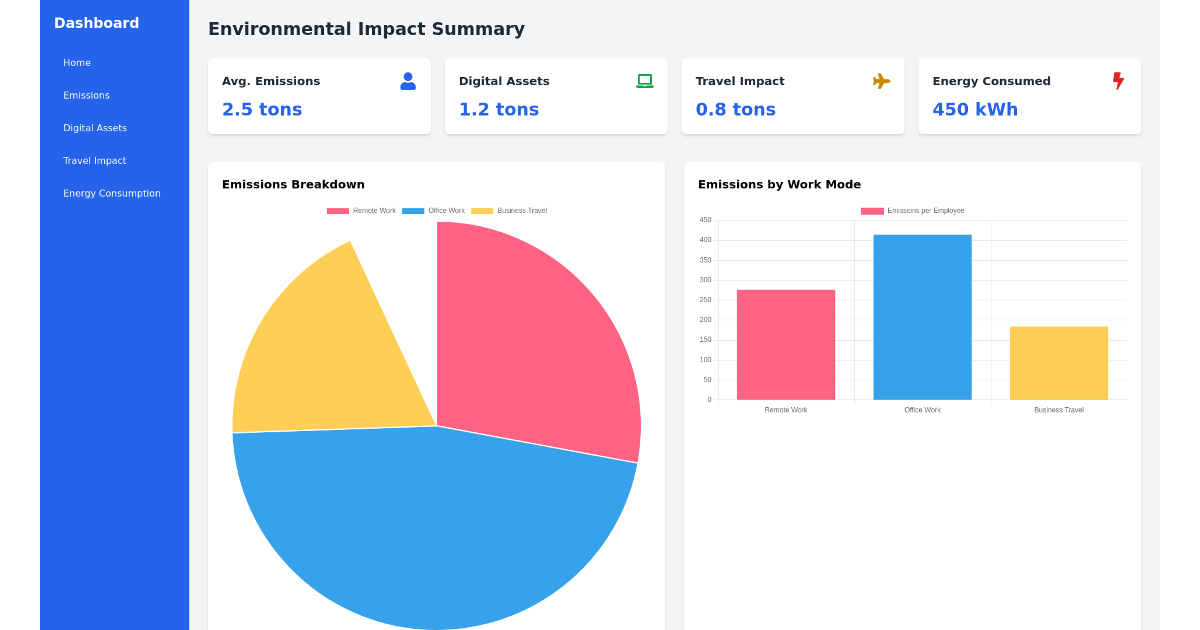Click the yellow legend swatch for Business Travel
Screen dimensions: 1200x630
(x=481, y=210)
